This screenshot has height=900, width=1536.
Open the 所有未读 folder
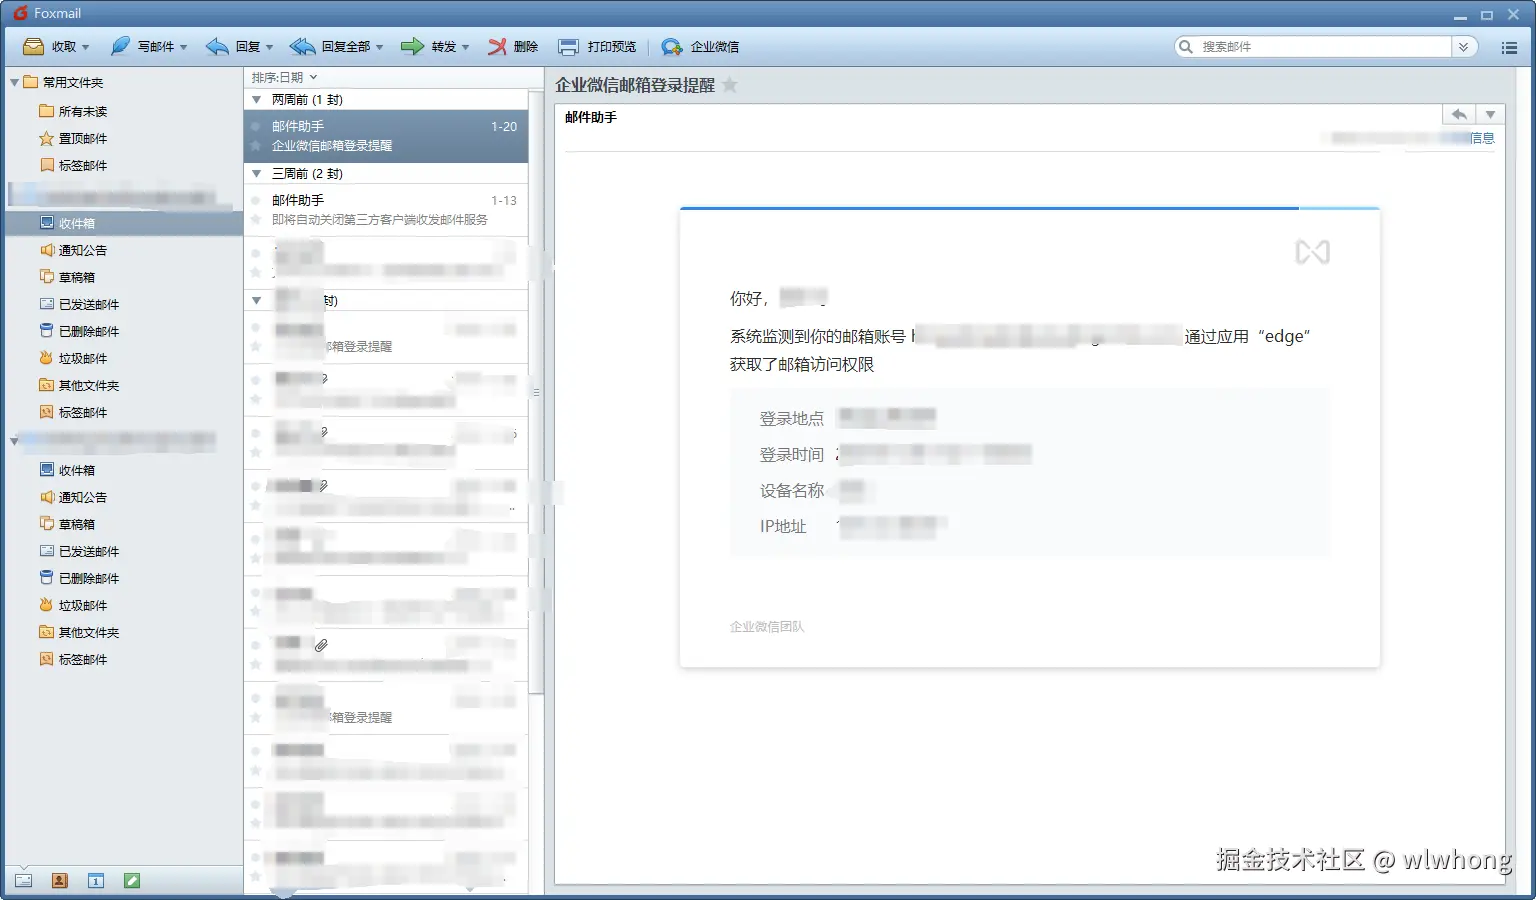(x=72, y=111)
